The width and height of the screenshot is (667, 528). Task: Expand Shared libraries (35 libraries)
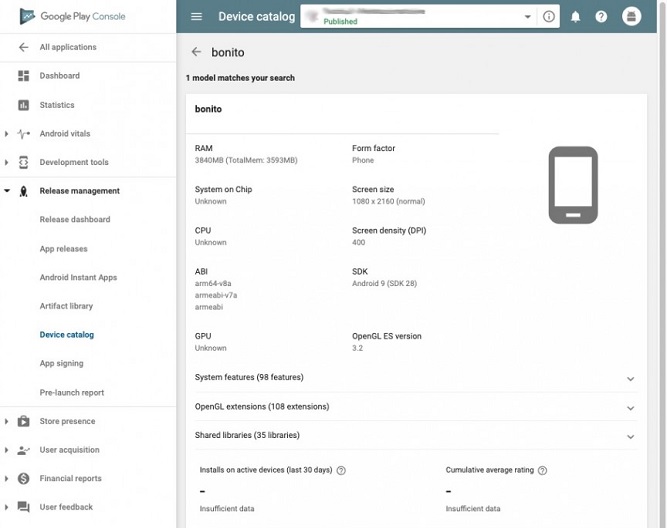630,436
